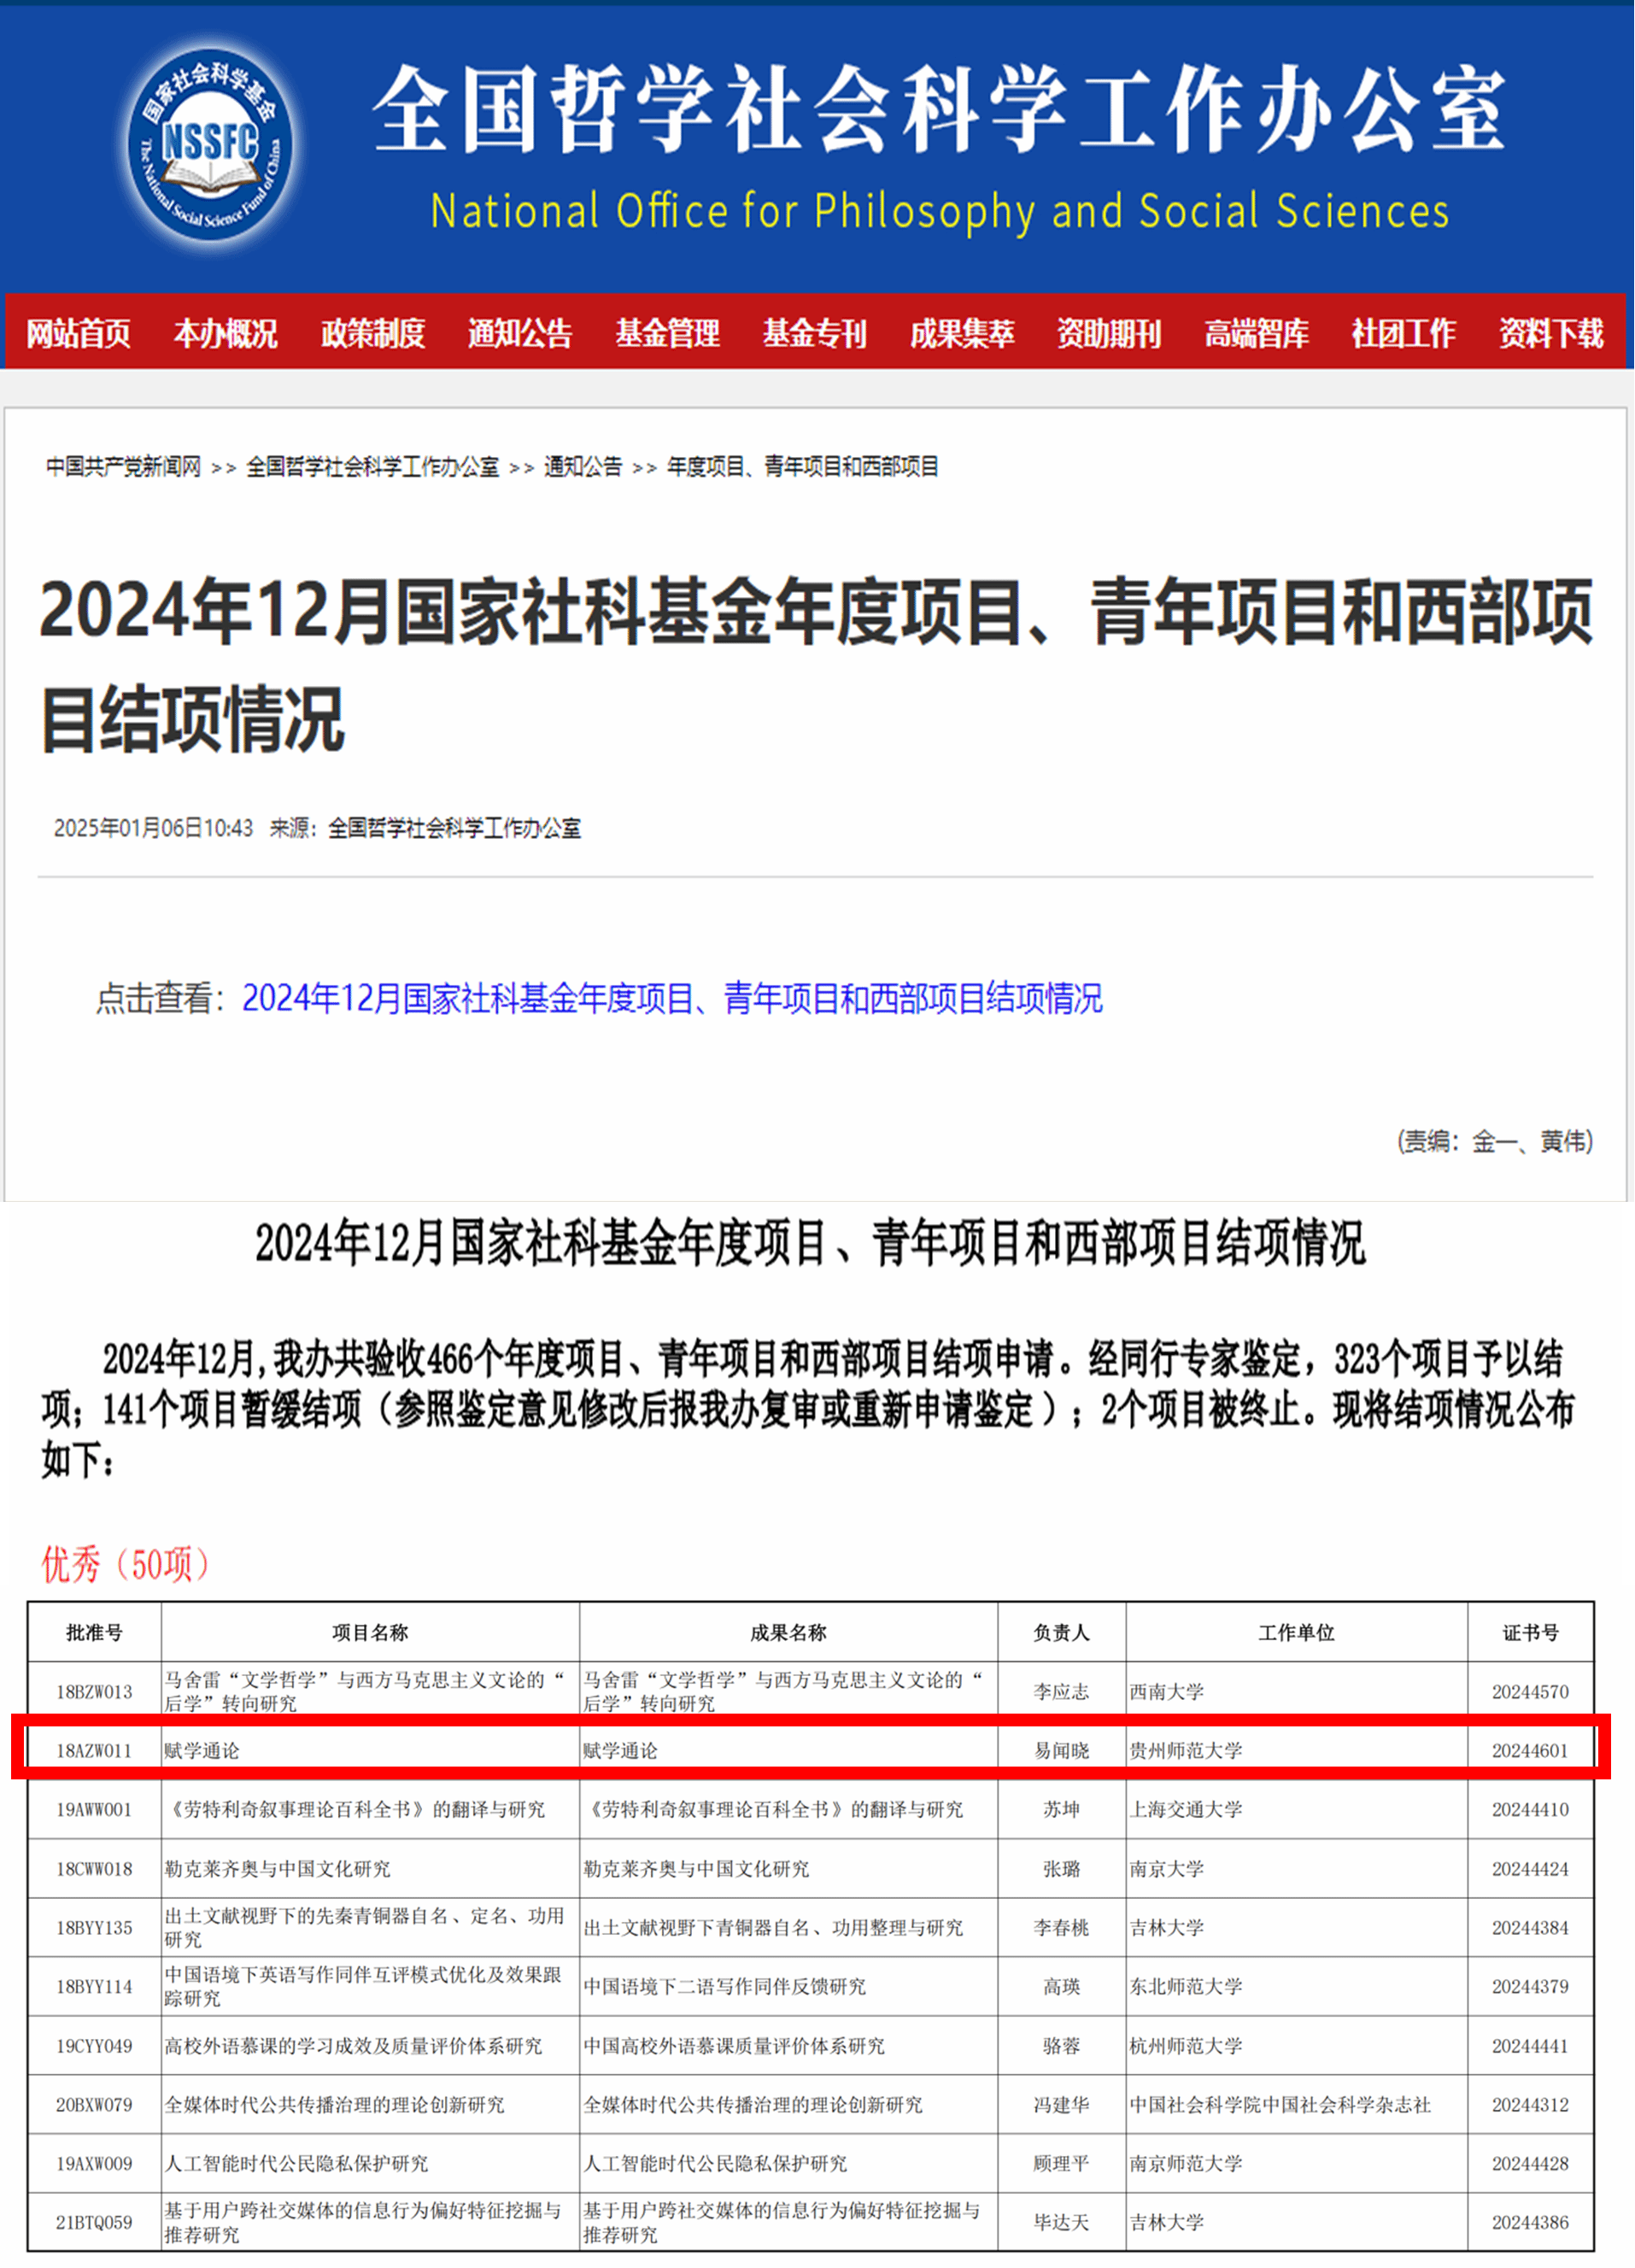Open 年度项目、青年项目和西部项目 breadcrumb link
1635x2268 pixels.
pos(802,467)
